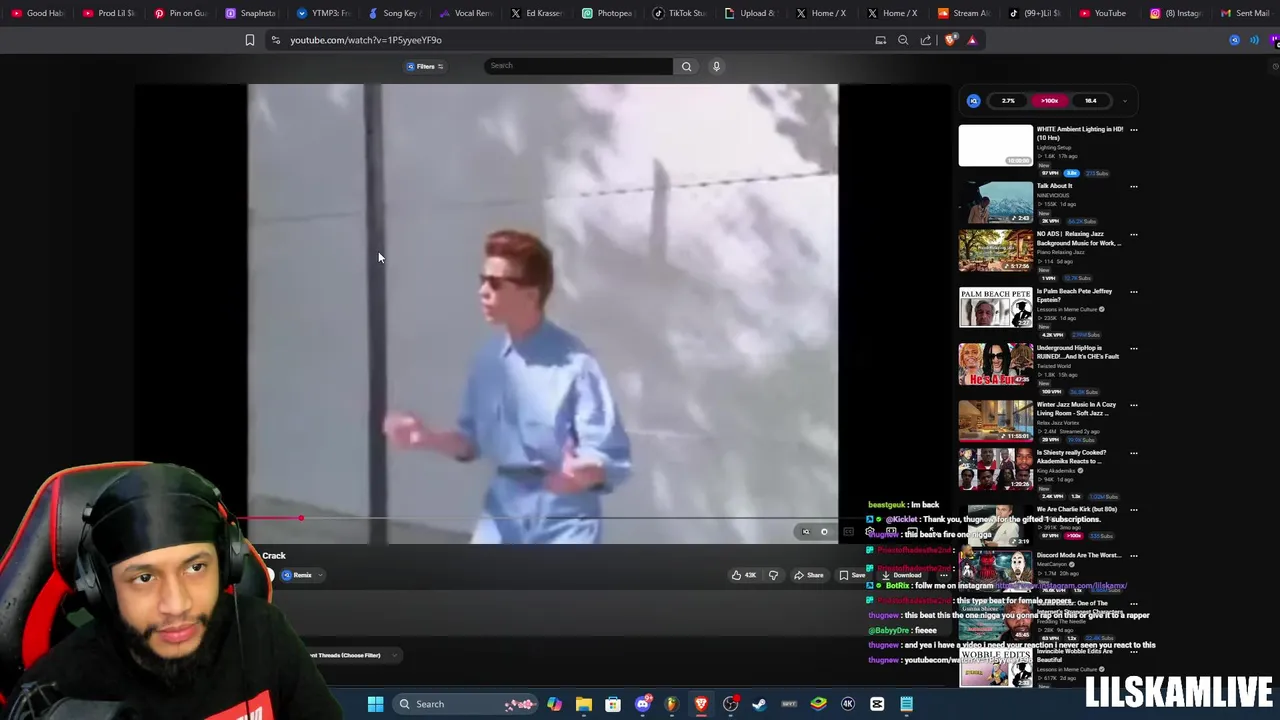Screen dimensions: 1280x720
Task: Click the Is Shiesty really Cooked video title
Action: pyautogui.click(x=1071, y=457)
